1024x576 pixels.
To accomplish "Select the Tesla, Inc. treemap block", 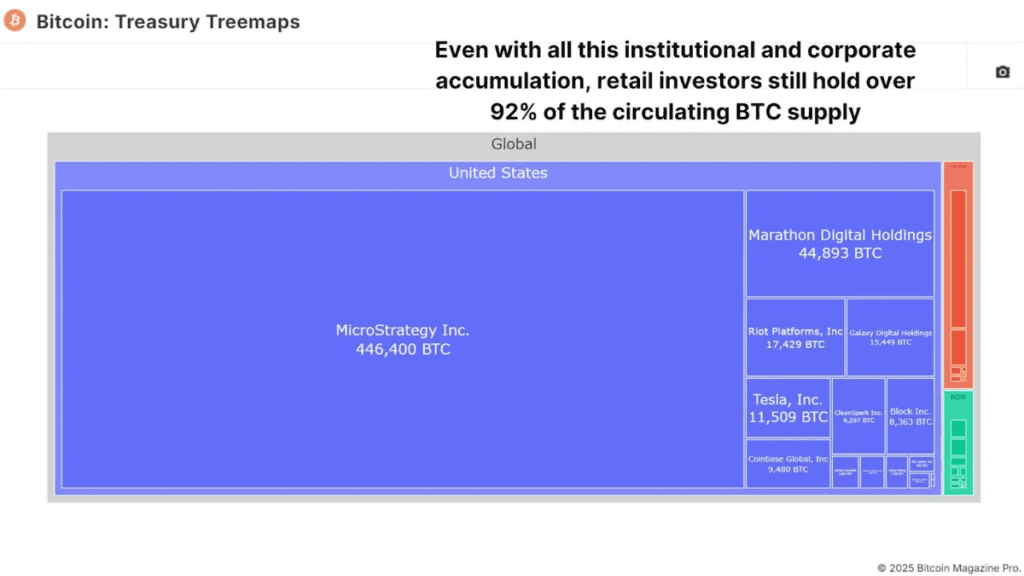I will [788, 408].
